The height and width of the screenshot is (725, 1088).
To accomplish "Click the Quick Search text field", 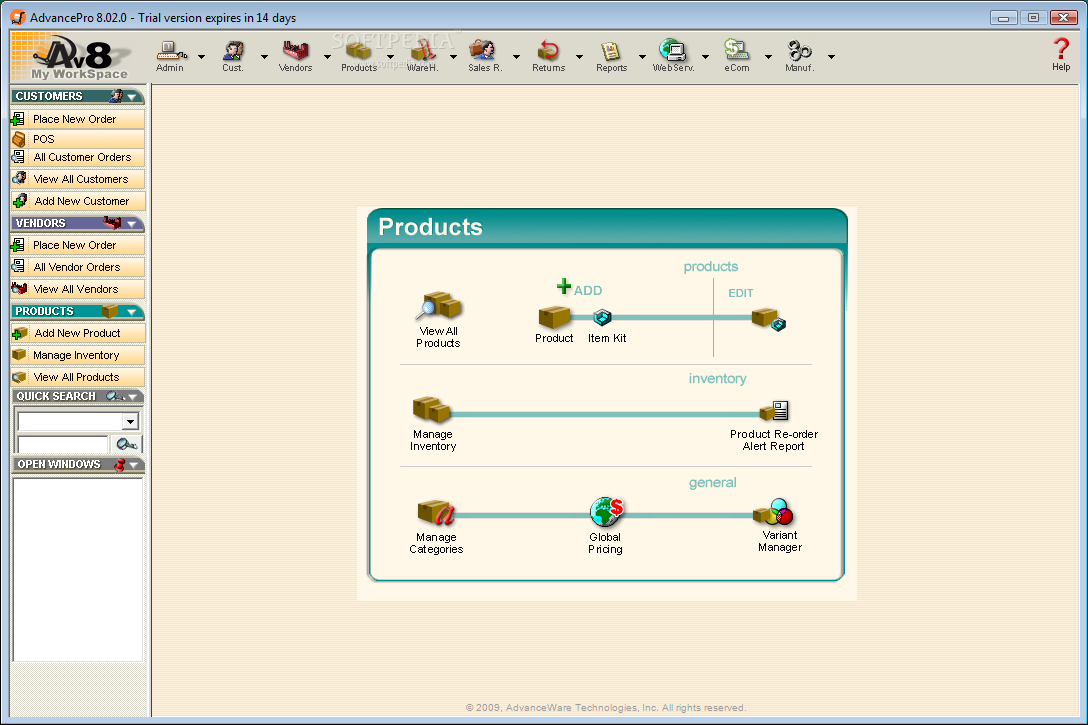I will click(x=62, y=444).
